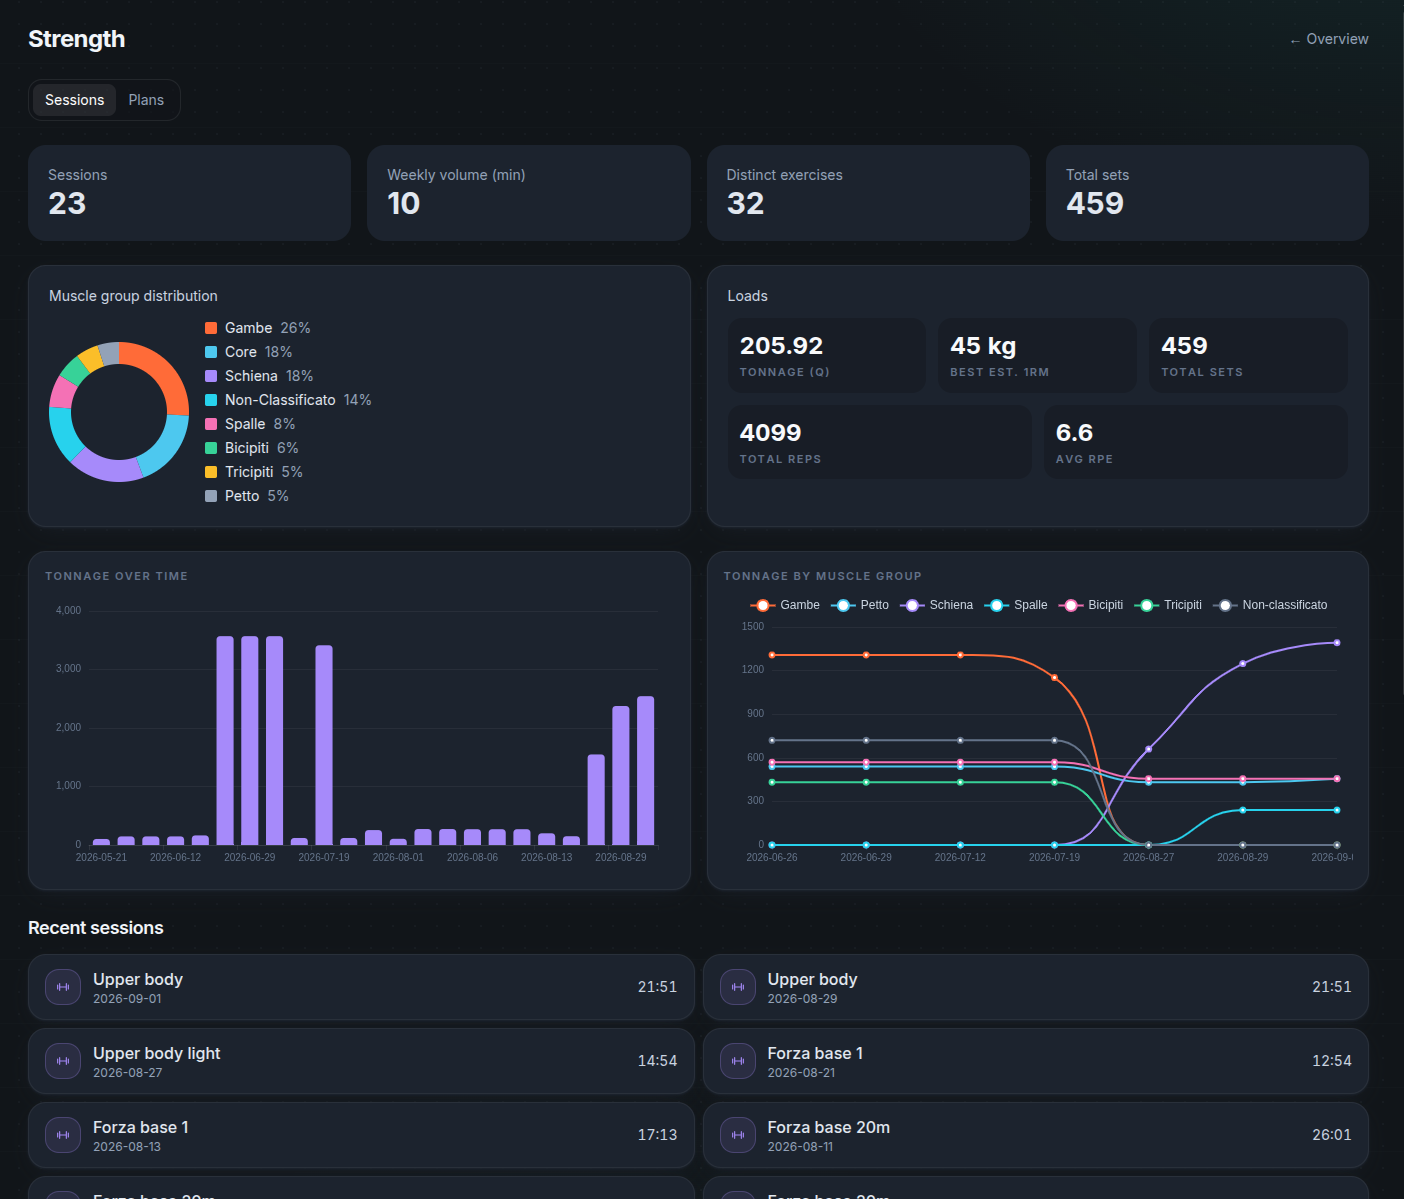The height and width of the screenshot is (1199, 1404).
Task: Click the Distinct exercises 32 card
Action: pyautogui.click(x=868, y=193)
